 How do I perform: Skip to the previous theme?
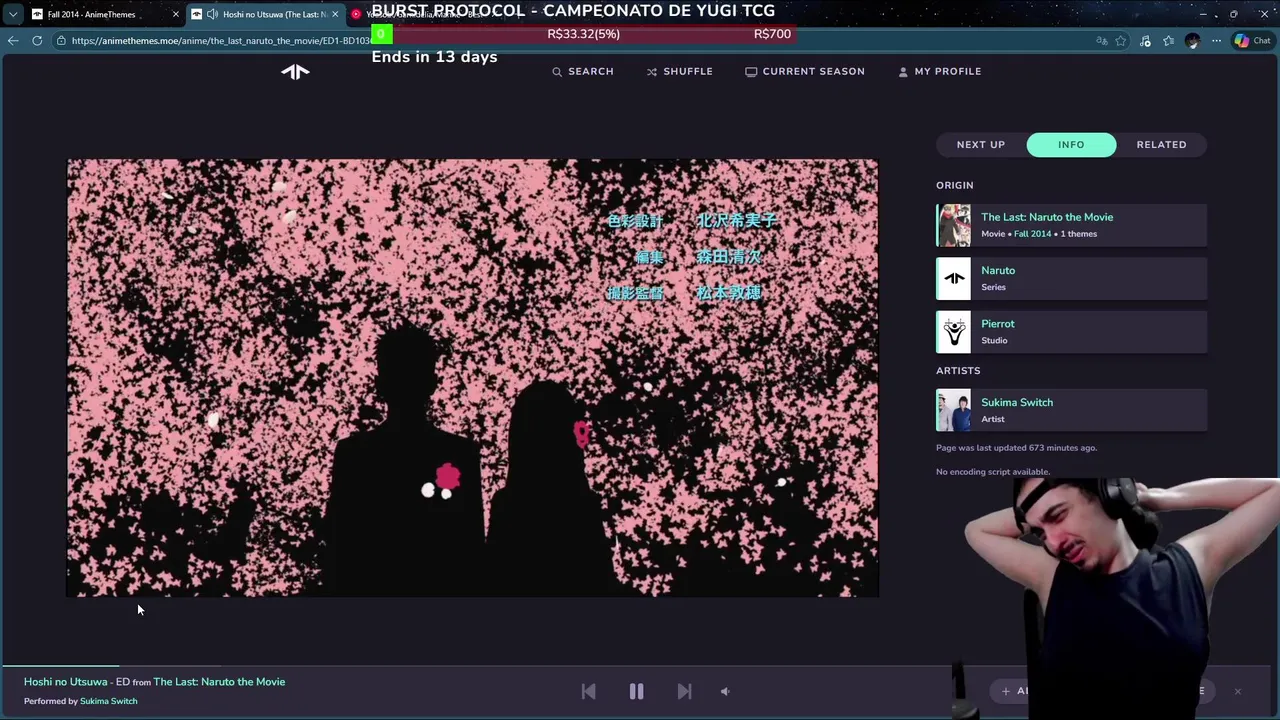point(588,691)
